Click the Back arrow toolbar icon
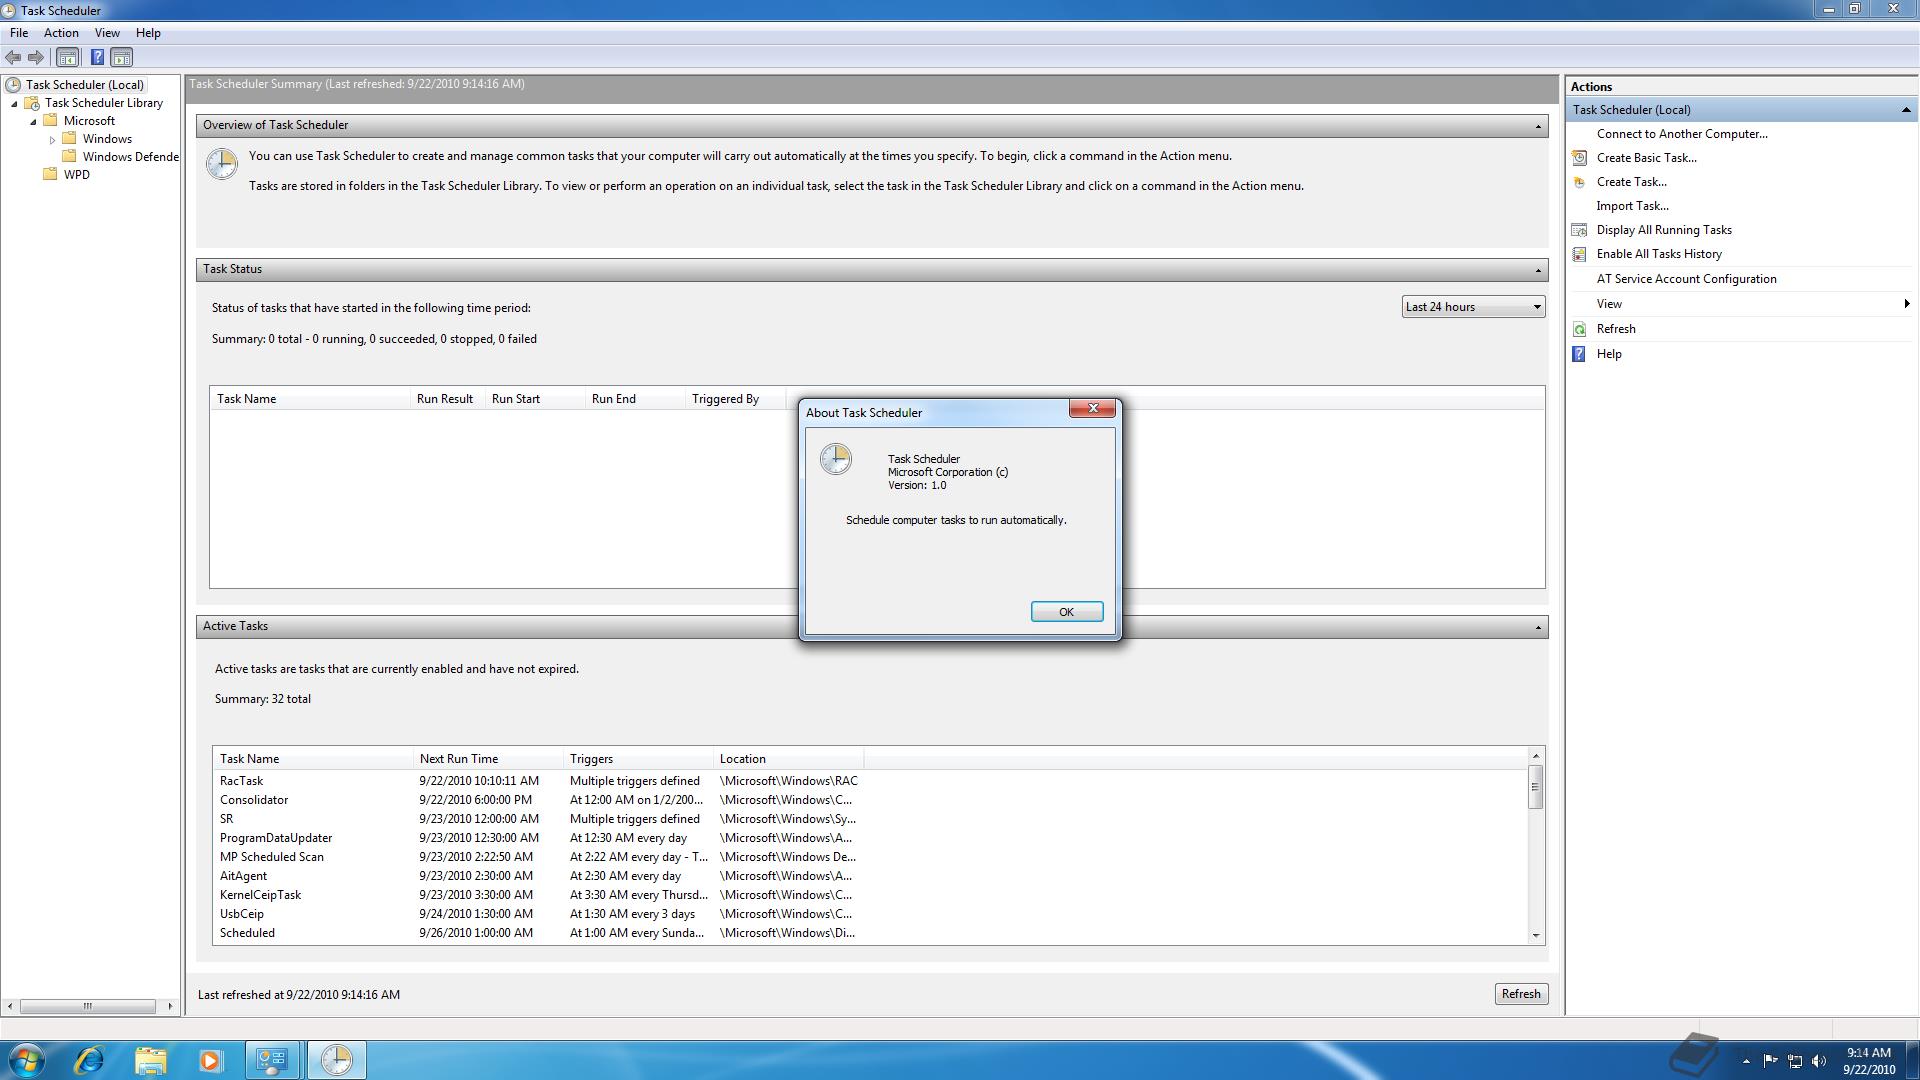1920x1080 pixels. tap(13, 58)
